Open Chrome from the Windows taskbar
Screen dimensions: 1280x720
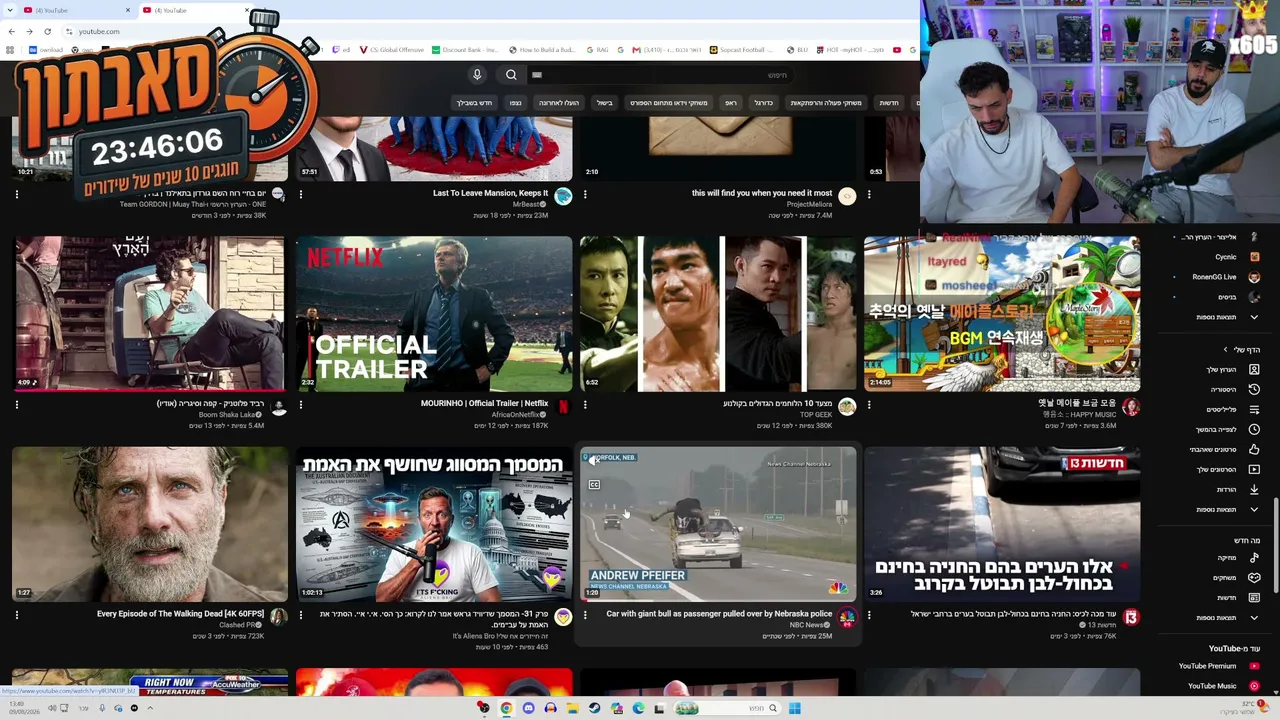click(x=506, y=708)
